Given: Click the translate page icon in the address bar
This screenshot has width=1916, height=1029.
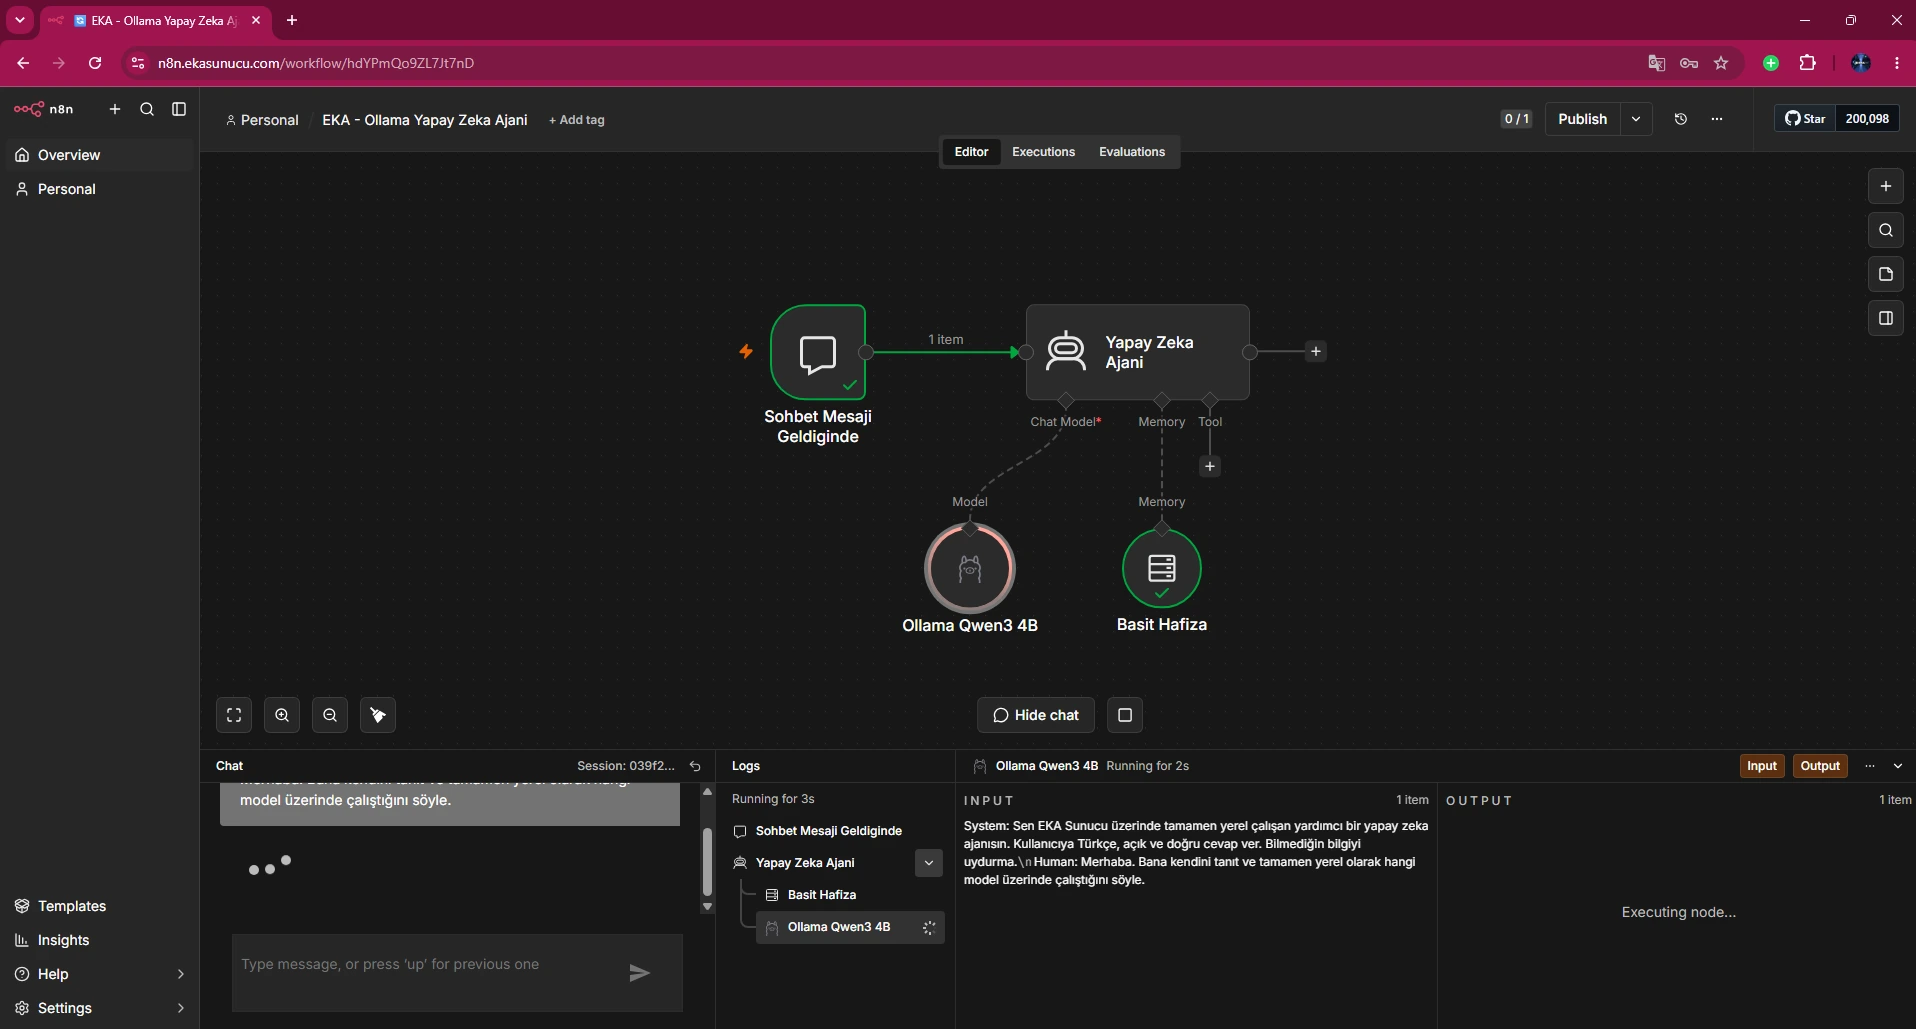Looking at the screenshot, I should point(1657,63).
